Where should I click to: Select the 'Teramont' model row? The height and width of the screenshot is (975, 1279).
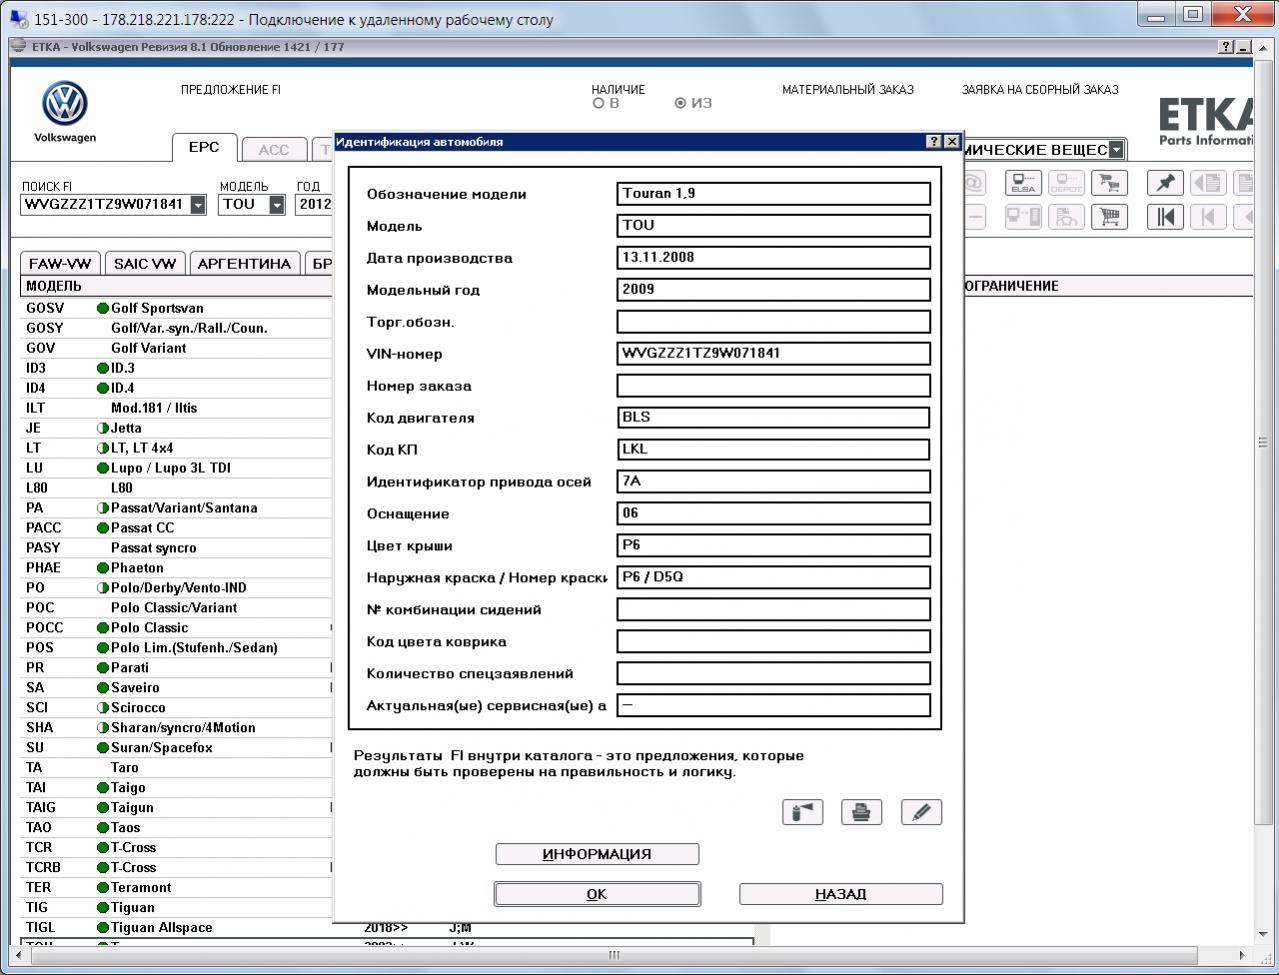176,888
